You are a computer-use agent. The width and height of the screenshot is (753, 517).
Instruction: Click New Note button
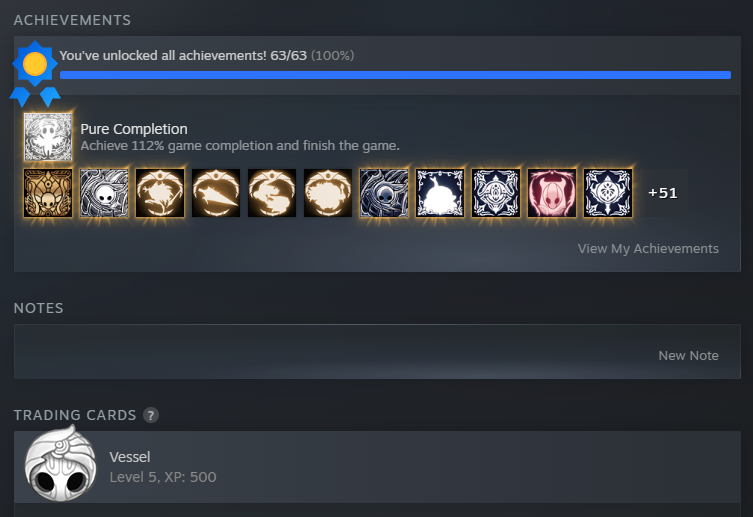tap(688, 356)
